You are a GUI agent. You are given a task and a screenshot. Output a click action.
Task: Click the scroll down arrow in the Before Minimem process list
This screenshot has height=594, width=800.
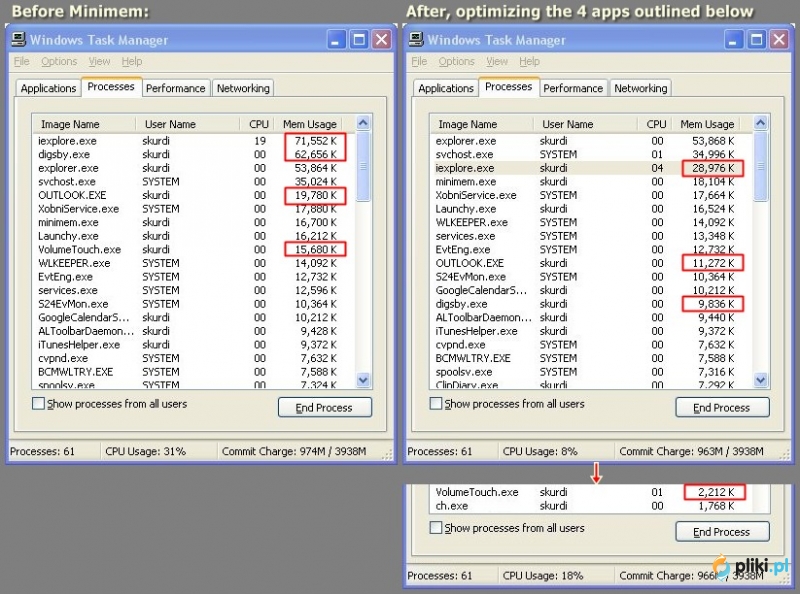tap(363, 380)
